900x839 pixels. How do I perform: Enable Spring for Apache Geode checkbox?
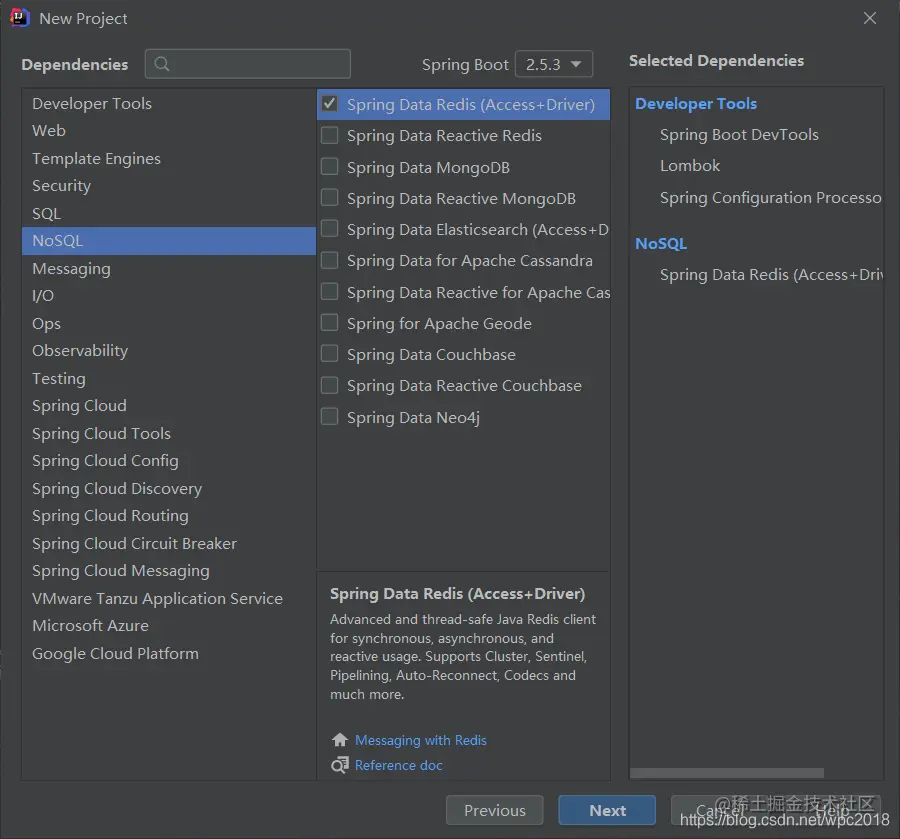pyautogui.click(x=329, y=323)
